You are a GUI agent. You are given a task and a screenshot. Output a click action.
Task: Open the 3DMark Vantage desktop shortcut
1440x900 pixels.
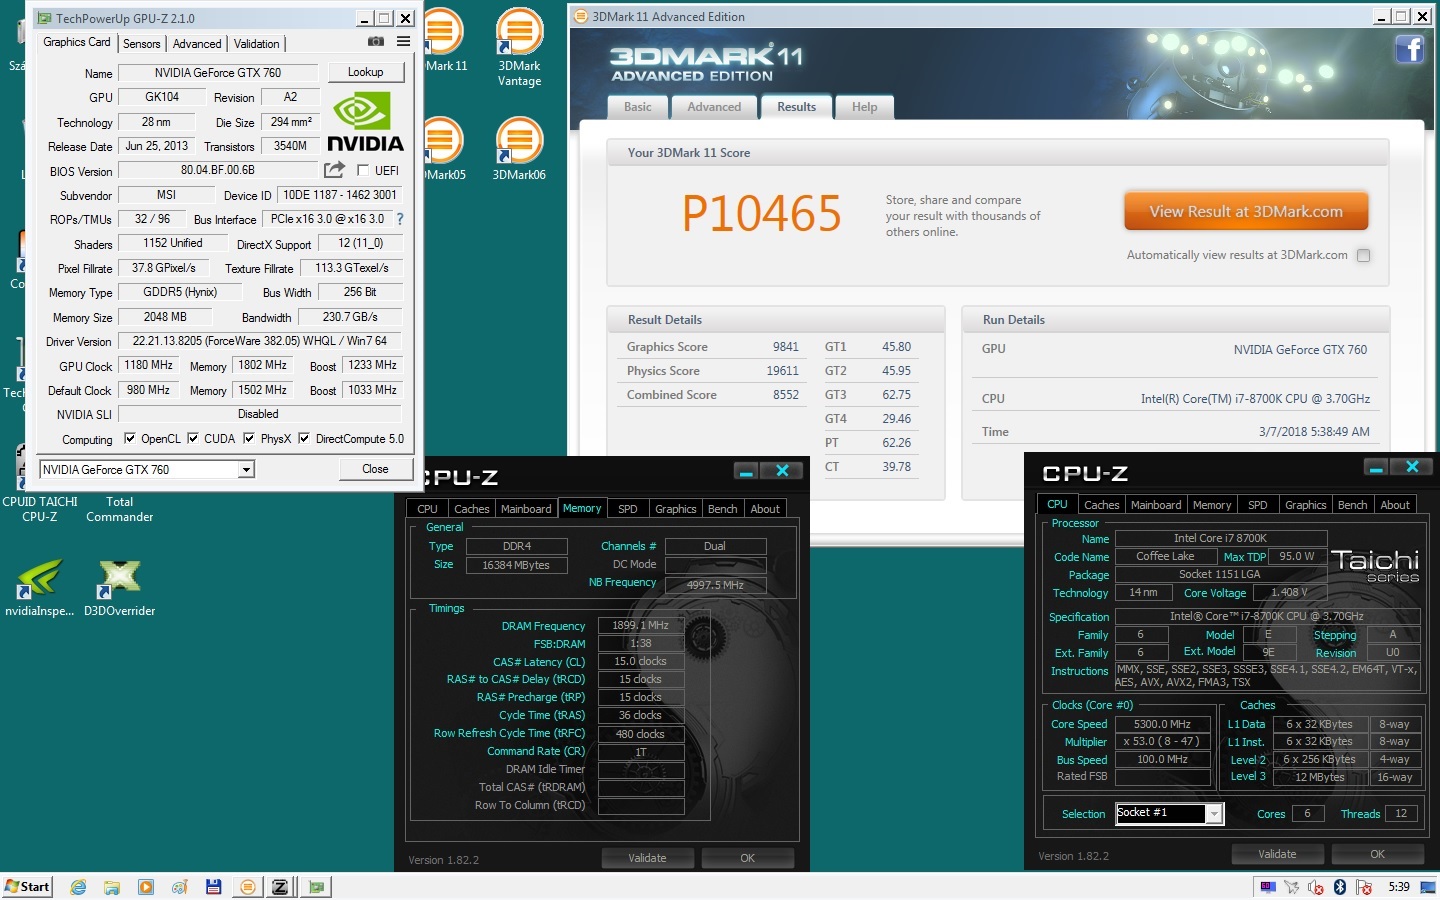(519, 47)
